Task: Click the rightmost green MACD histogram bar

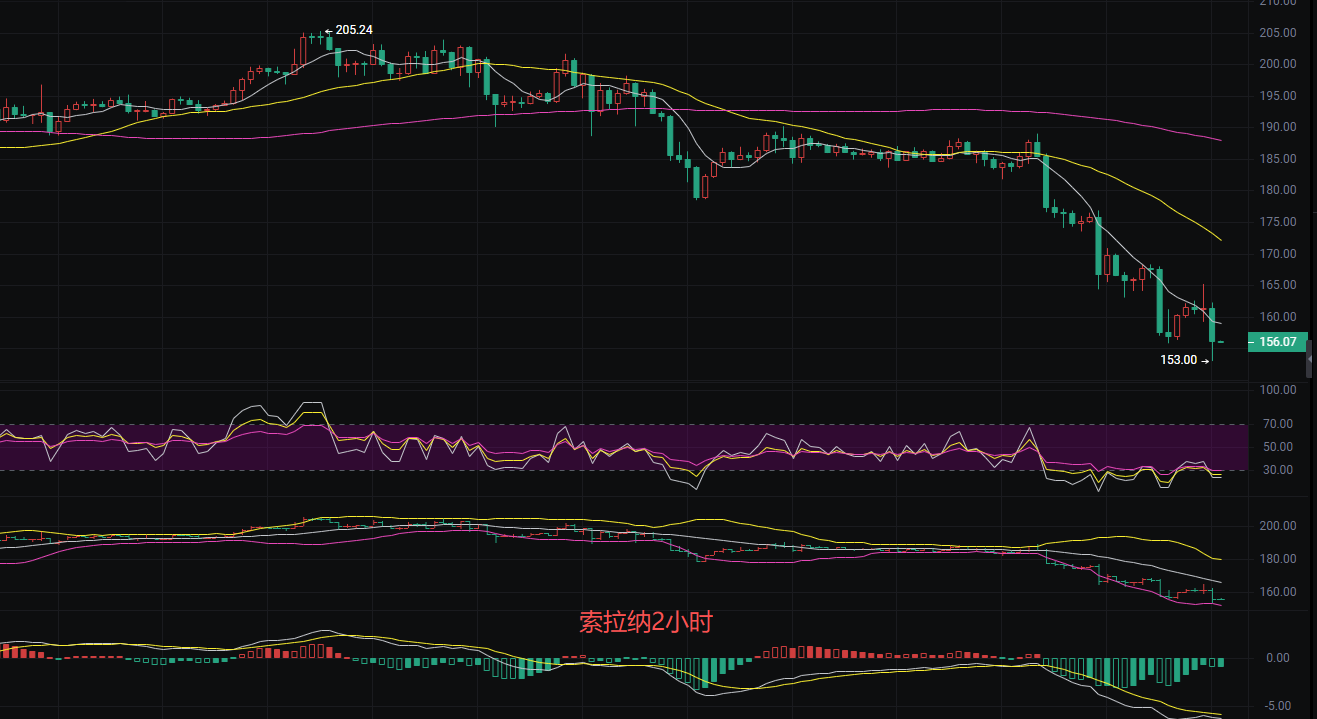Action: (x=1220, y=662)
